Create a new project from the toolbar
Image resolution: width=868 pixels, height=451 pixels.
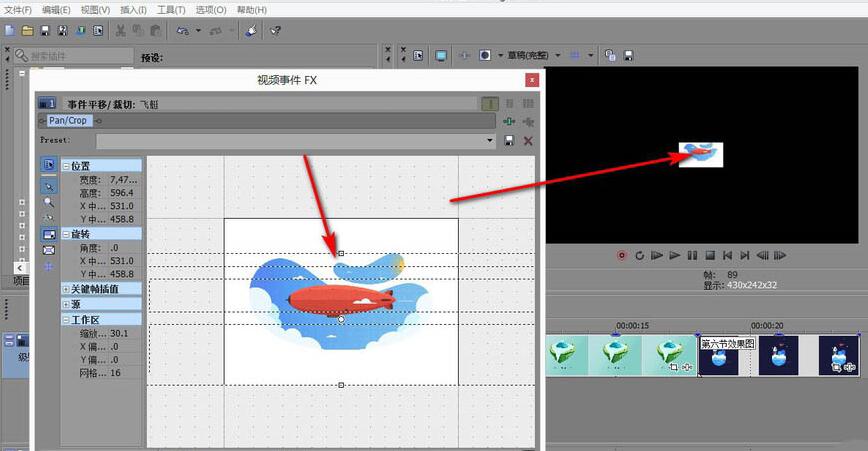pos(9,30)
